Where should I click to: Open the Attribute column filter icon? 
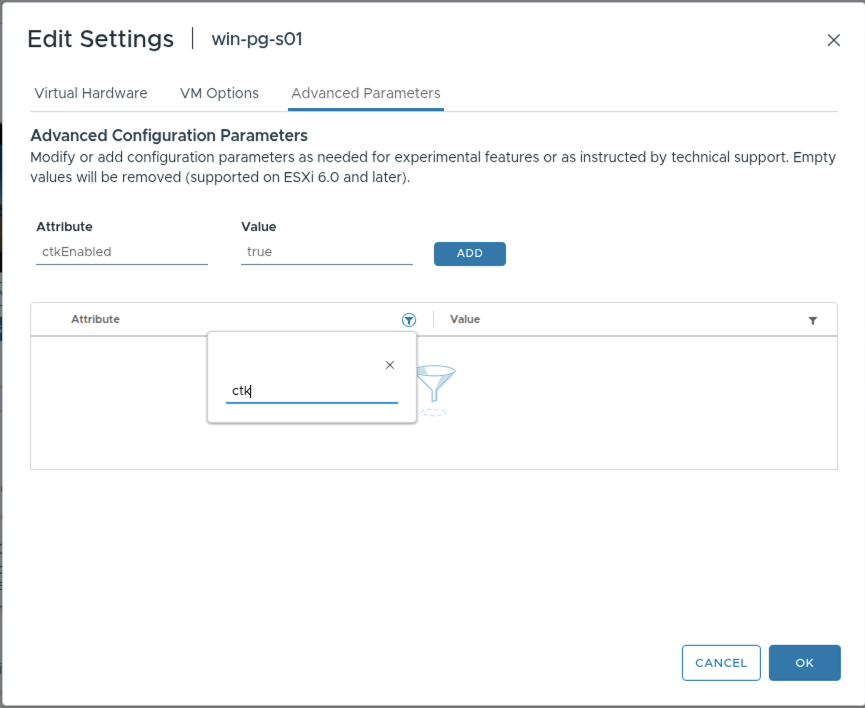(409, 320)
